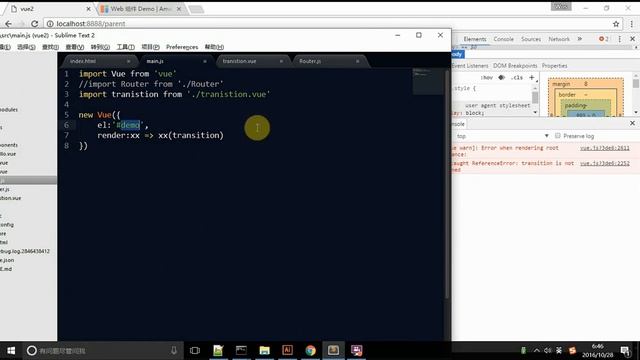
Task: Open the Help menu in Sublime Text
Action: [214, 47]
